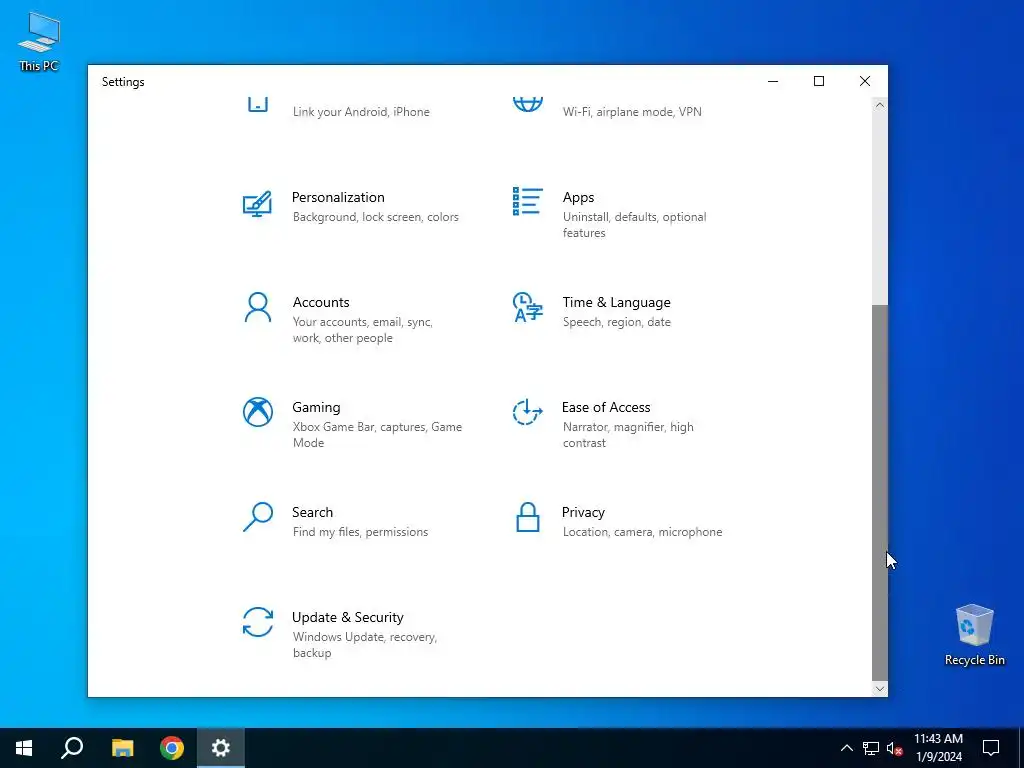Launch File Explorer from the taskbar

point(122,748)
